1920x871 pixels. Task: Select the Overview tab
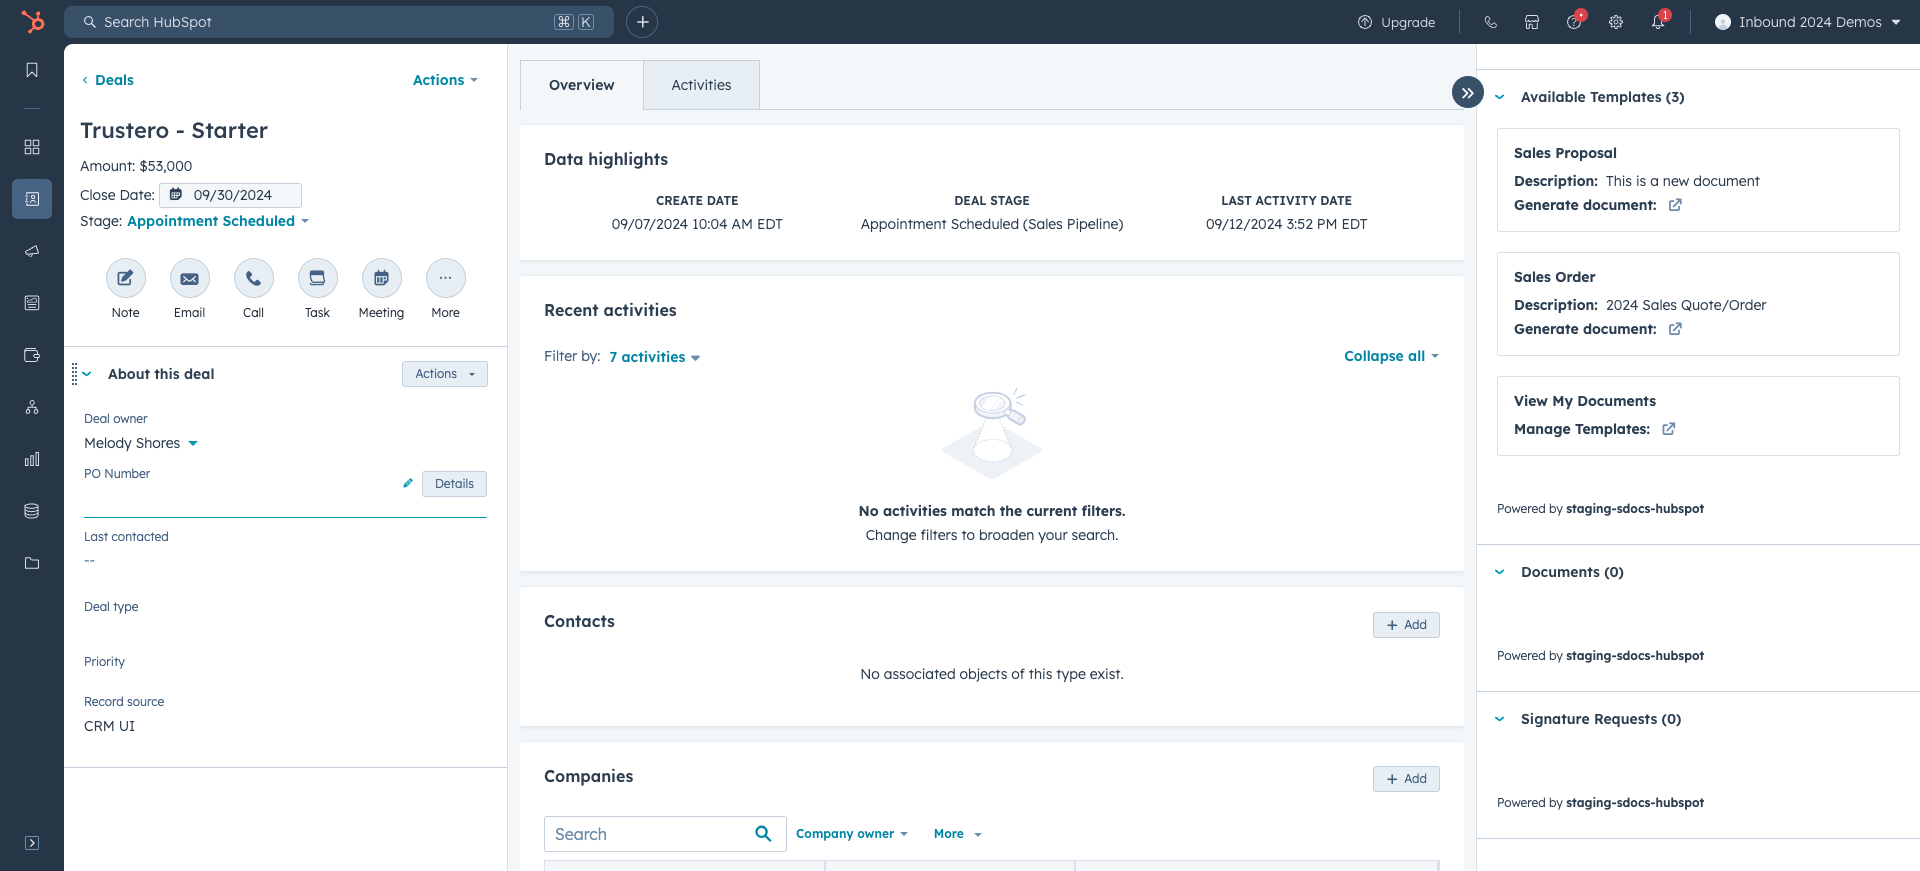581,85
